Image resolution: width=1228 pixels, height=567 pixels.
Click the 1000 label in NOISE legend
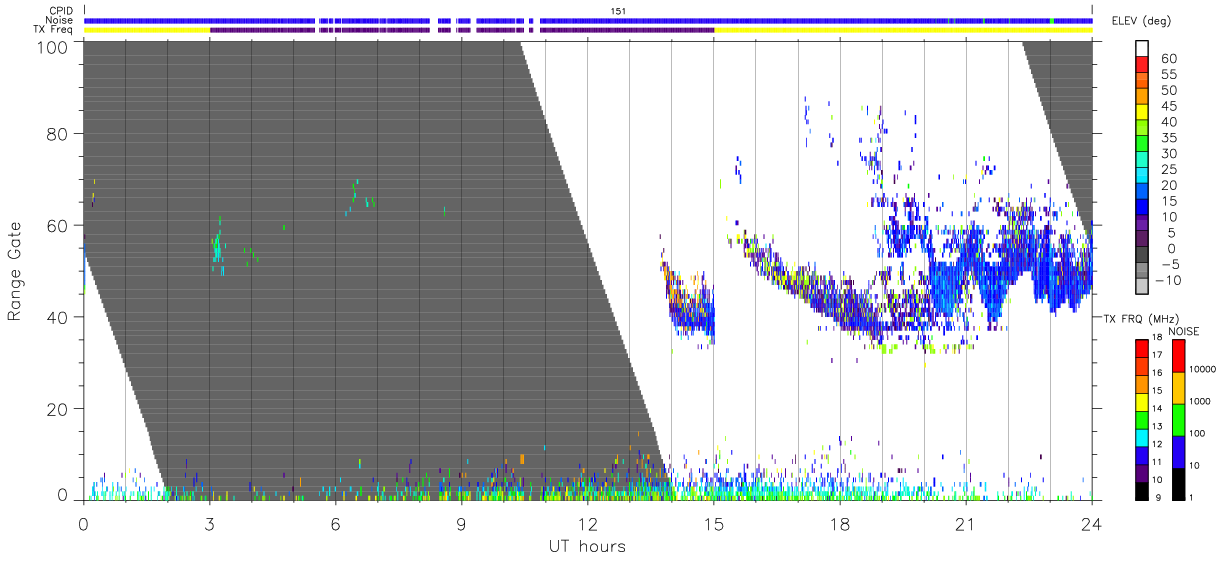pos(1201,402)
